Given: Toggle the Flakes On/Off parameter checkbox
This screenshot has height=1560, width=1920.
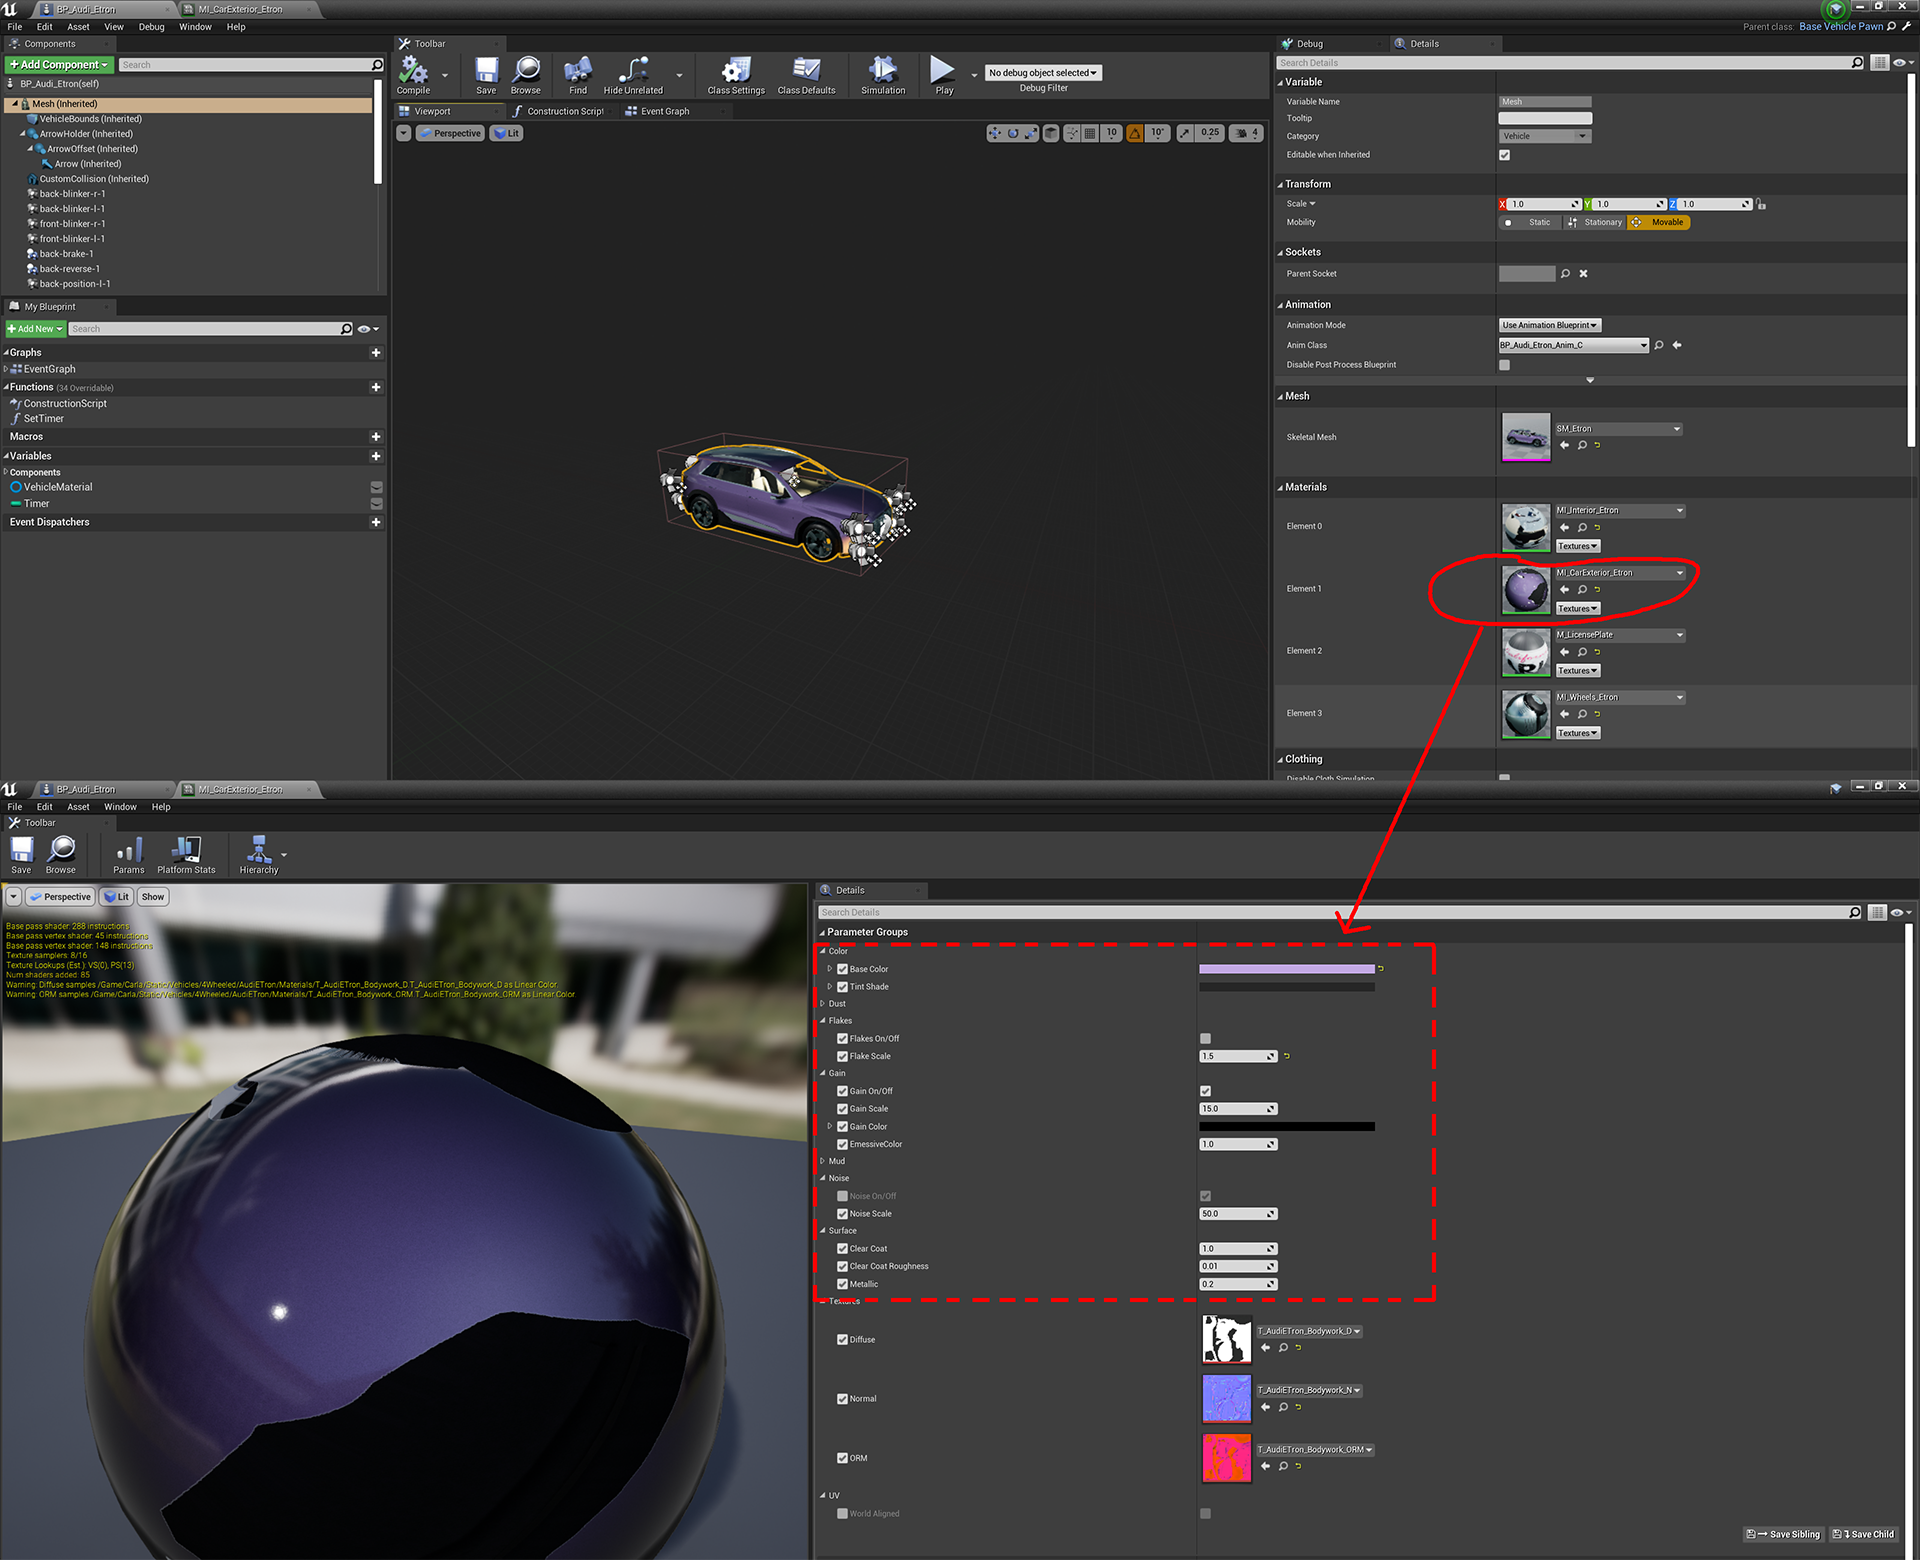Looking at the screenshot, I should [x=1205, y=1038].
